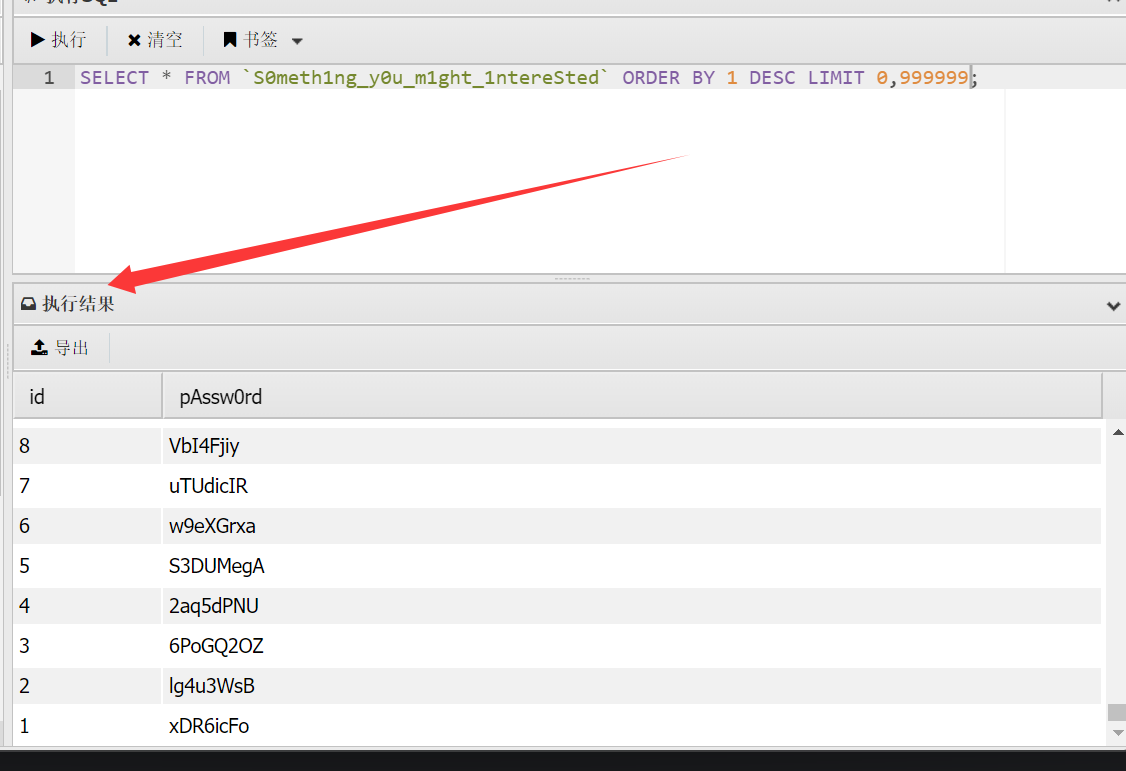Click the 执行 run button

point(58,40)
